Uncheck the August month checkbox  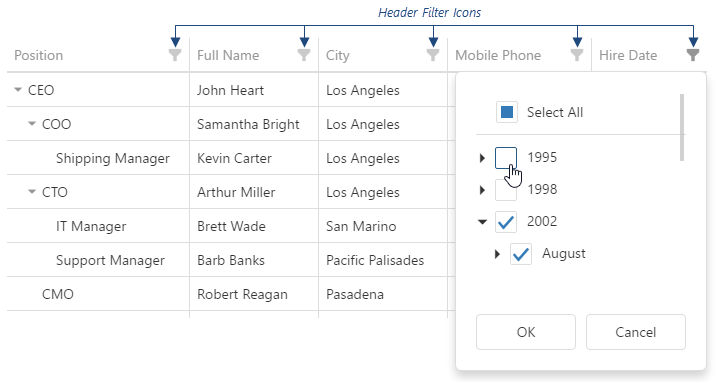(x=521, y=254)
